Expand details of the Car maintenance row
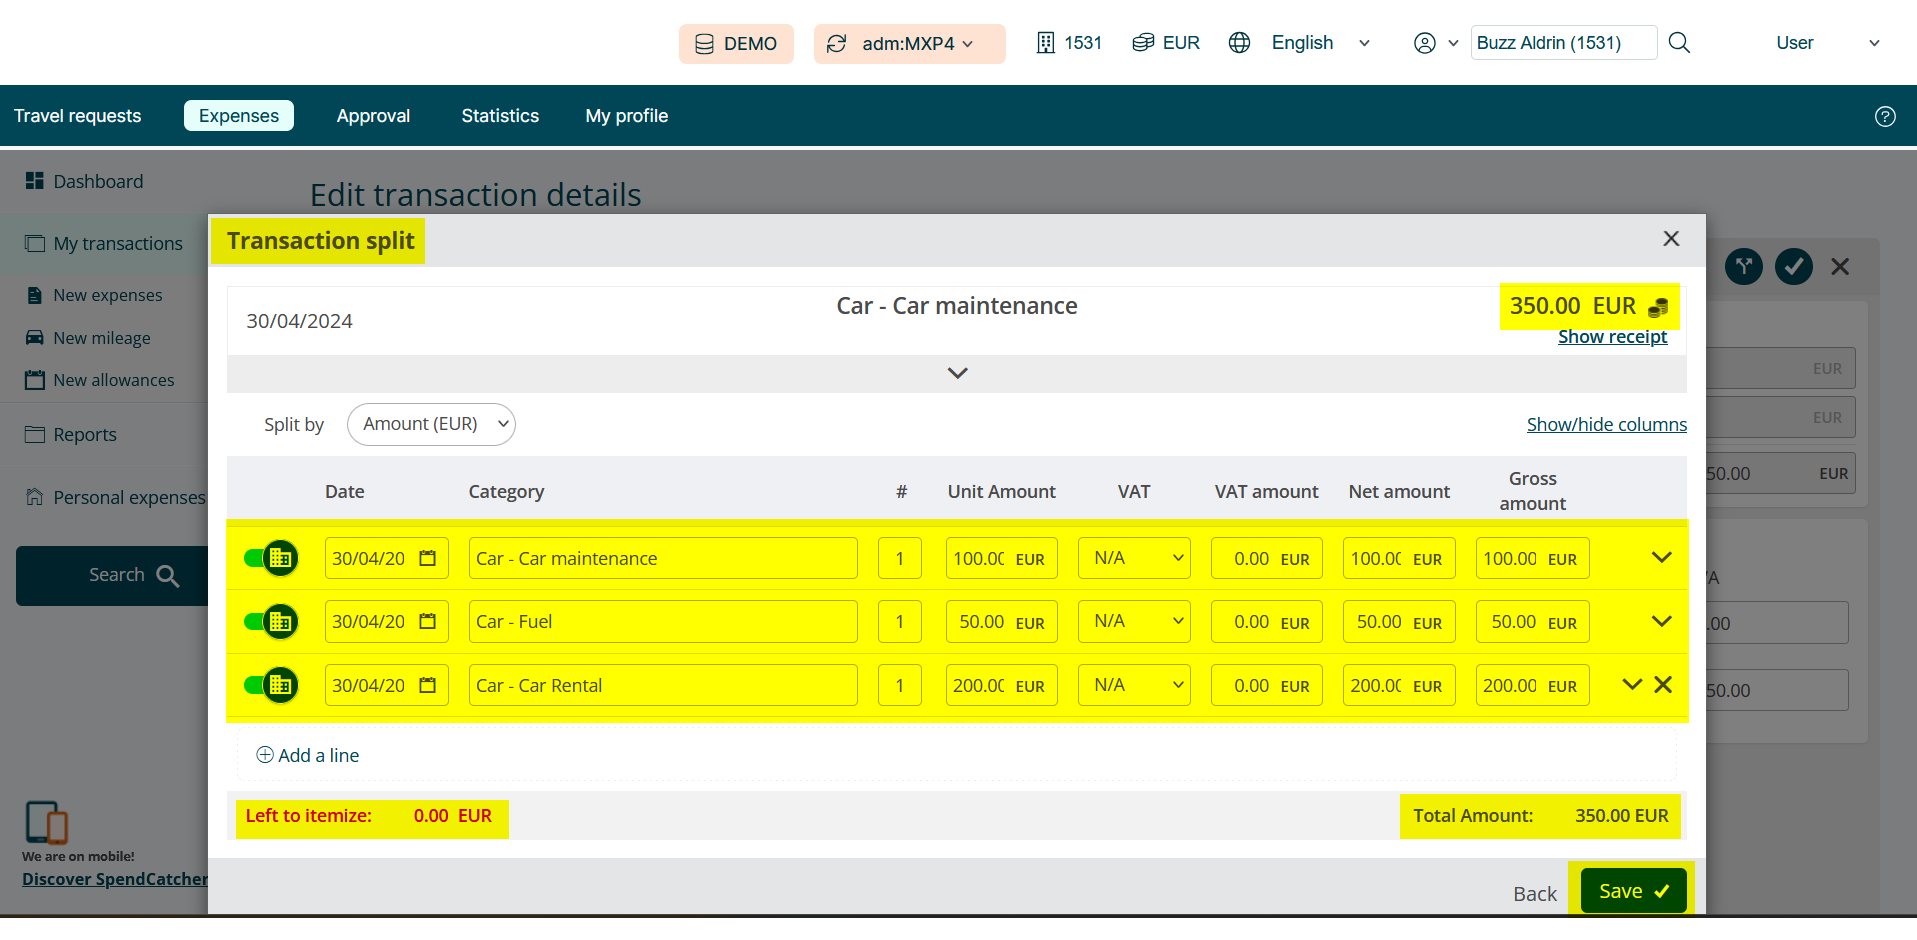 click(1661, 558)
